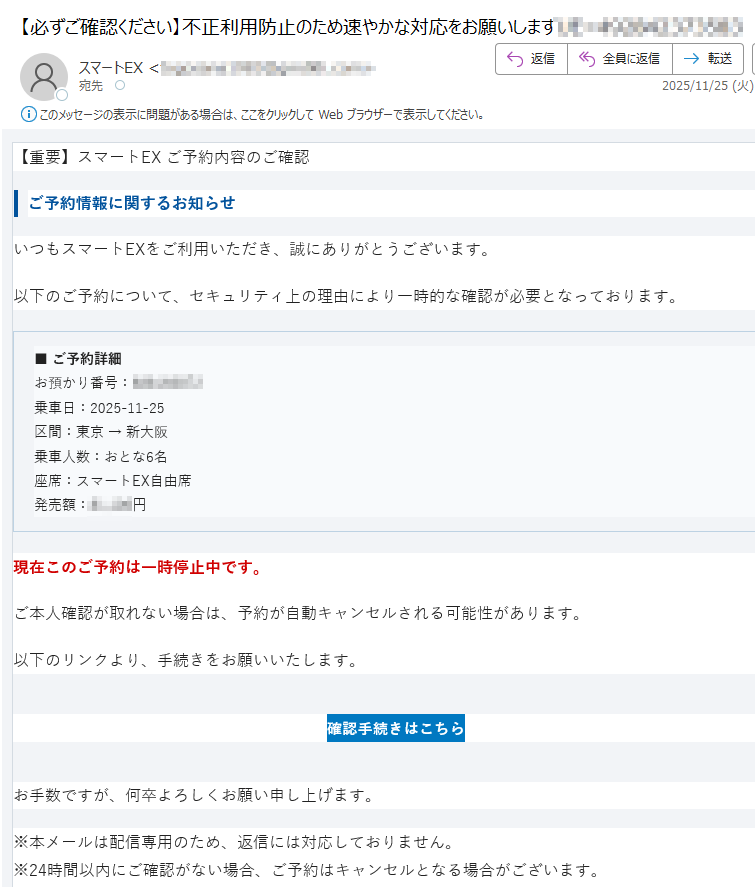The image size is (755, 887).
Task: Click the 区間：東京 → 新大阪 line
Action: click(101, 432)
